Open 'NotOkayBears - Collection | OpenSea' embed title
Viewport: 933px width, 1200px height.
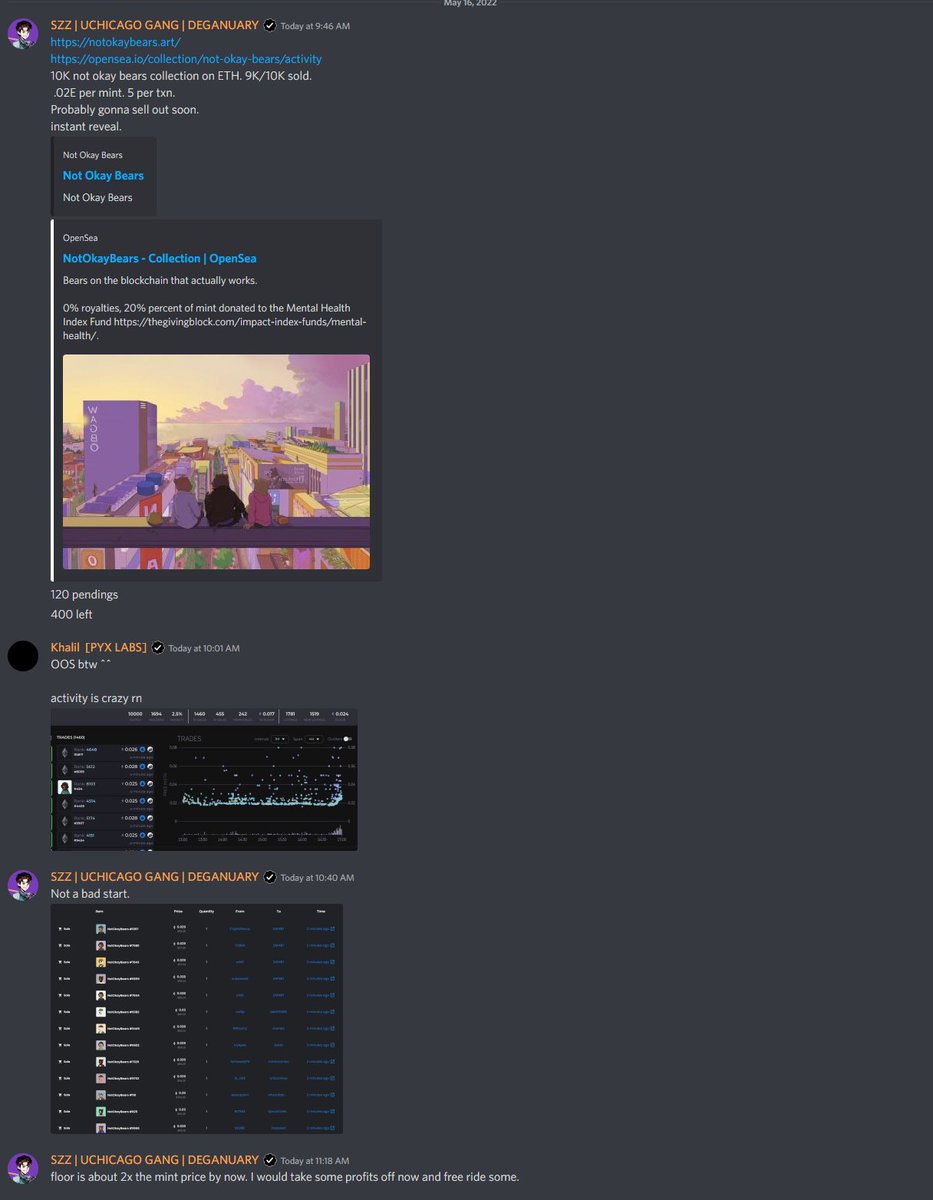click(x=159, y=259)
